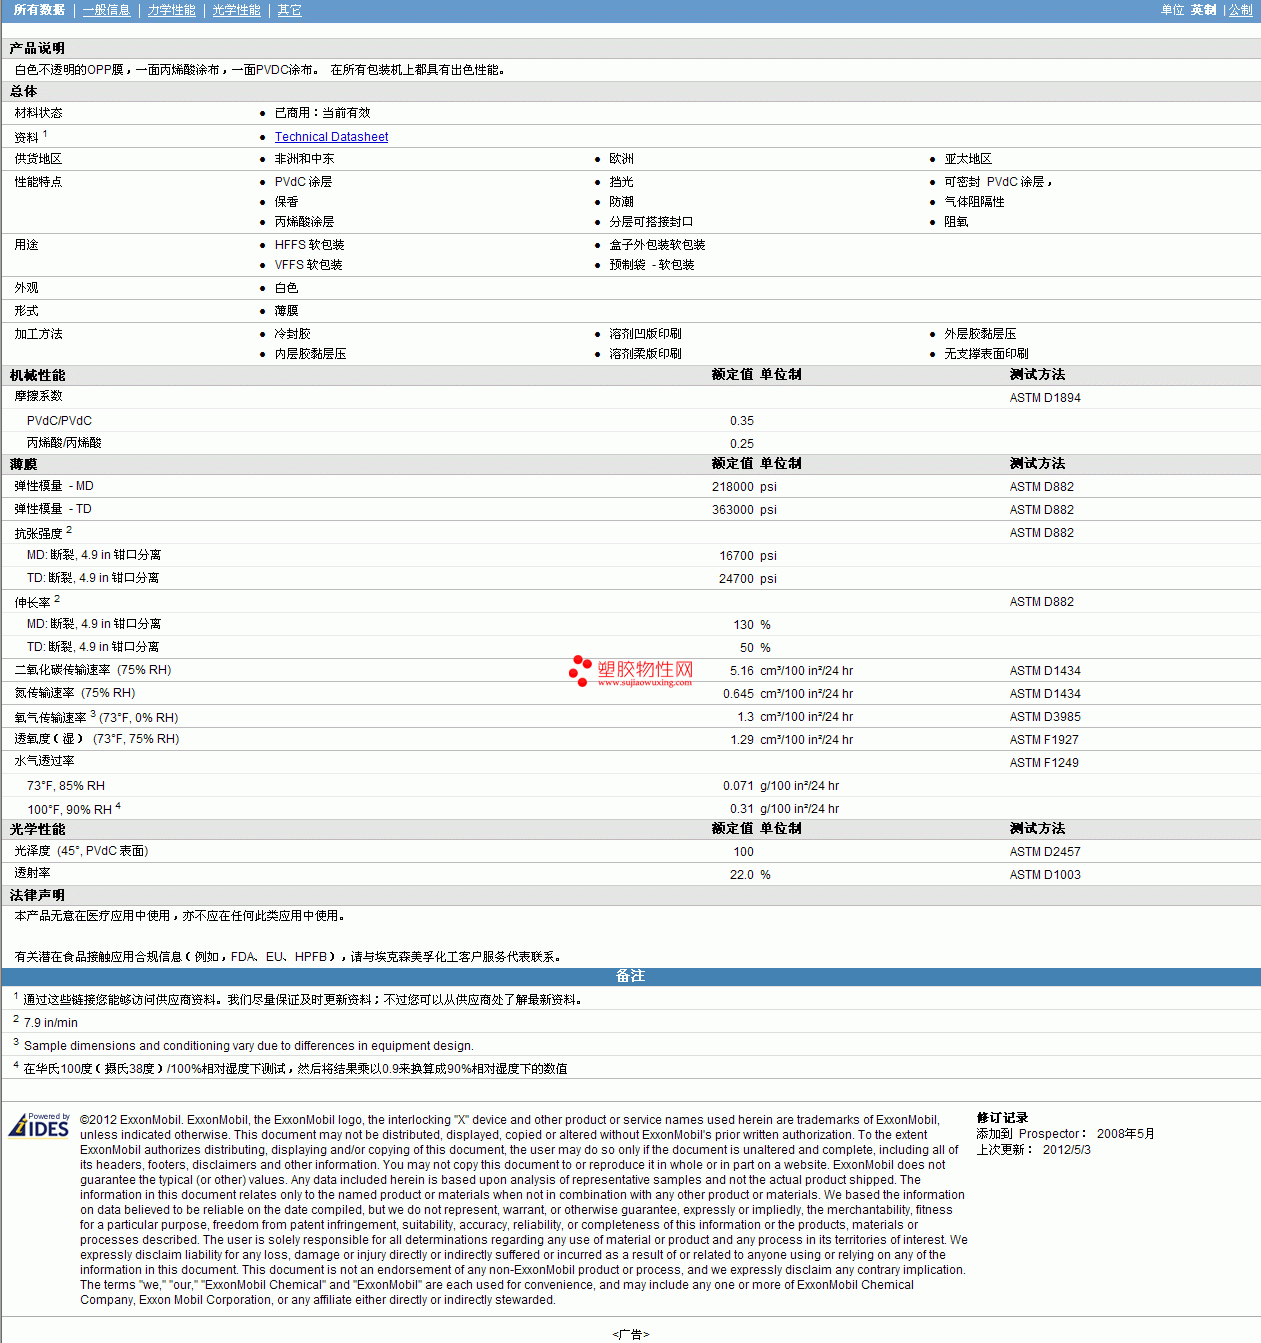The height and width of the screenshot is (1343, 1261).
Task: Click the 备注 notes header bar
Action: (x=630, y=976)
